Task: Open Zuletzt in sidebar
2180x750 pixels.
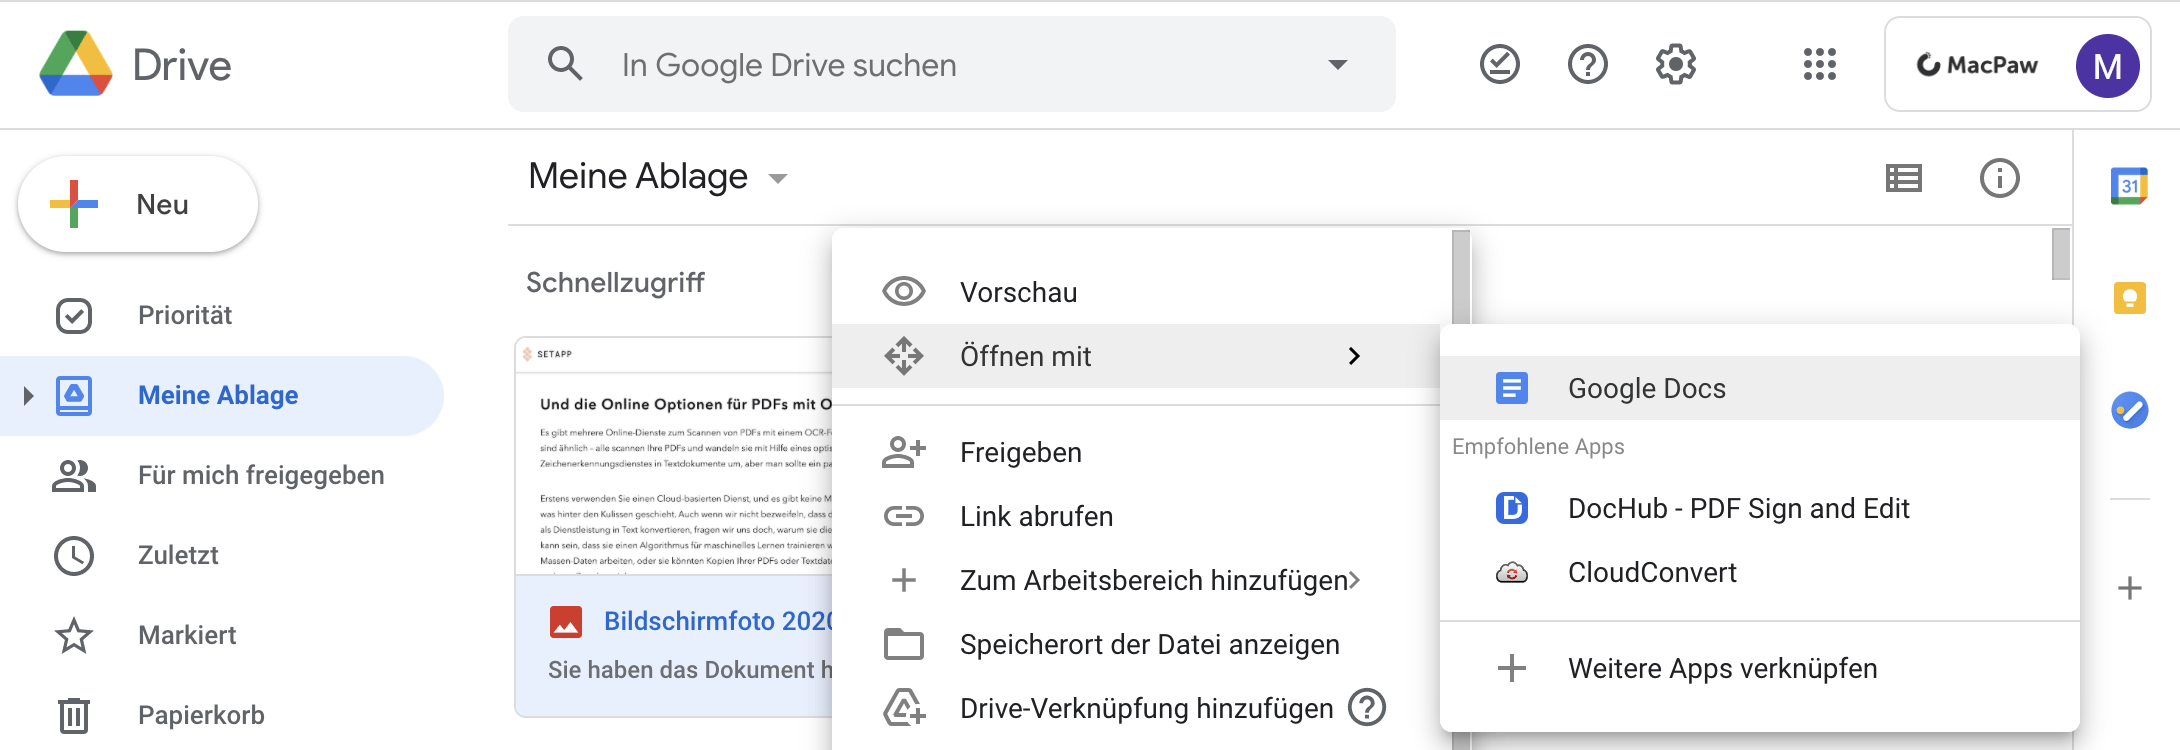Action: coord(222,556)
